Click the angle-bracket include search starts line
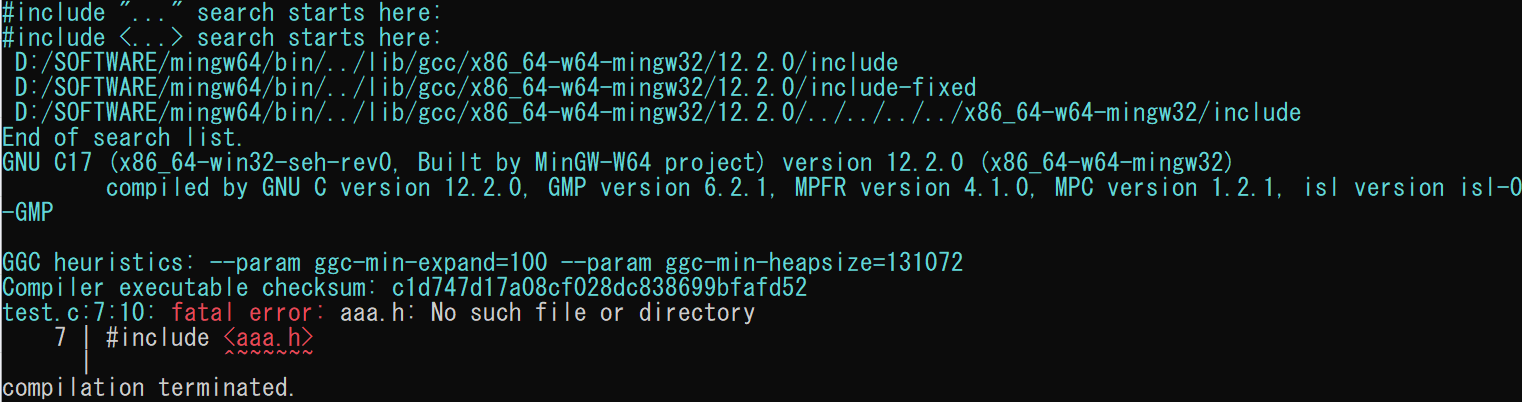This screenshot has width=1522, height=402. (x=221, y=38)
